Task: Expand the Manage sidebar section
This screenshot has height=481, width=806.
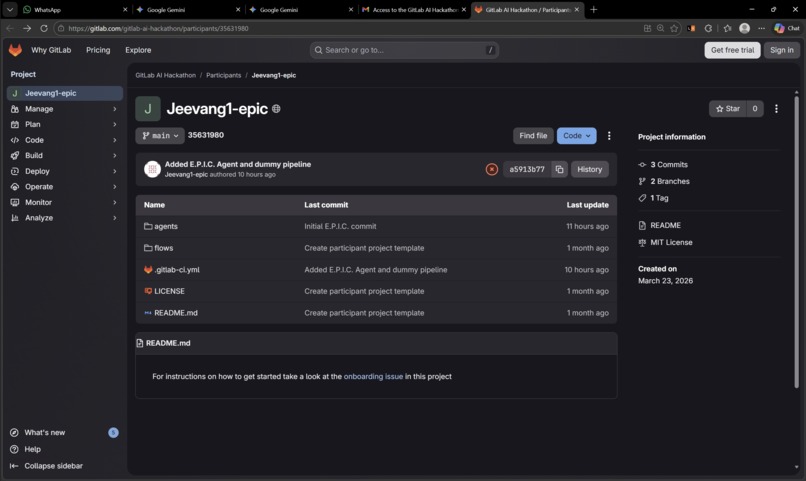Action: (65, 109)
